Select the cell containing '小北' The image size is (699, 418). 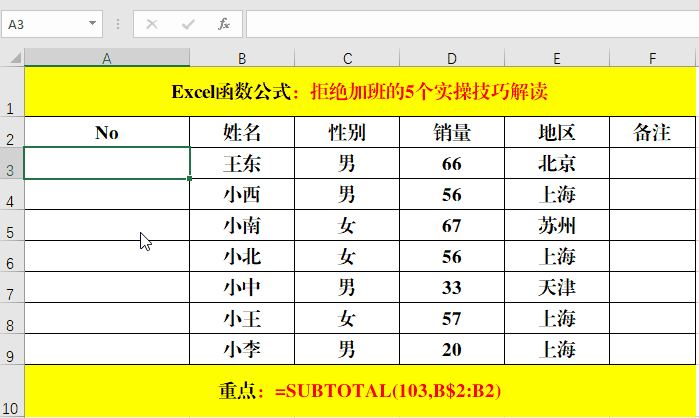coord(242,256)
